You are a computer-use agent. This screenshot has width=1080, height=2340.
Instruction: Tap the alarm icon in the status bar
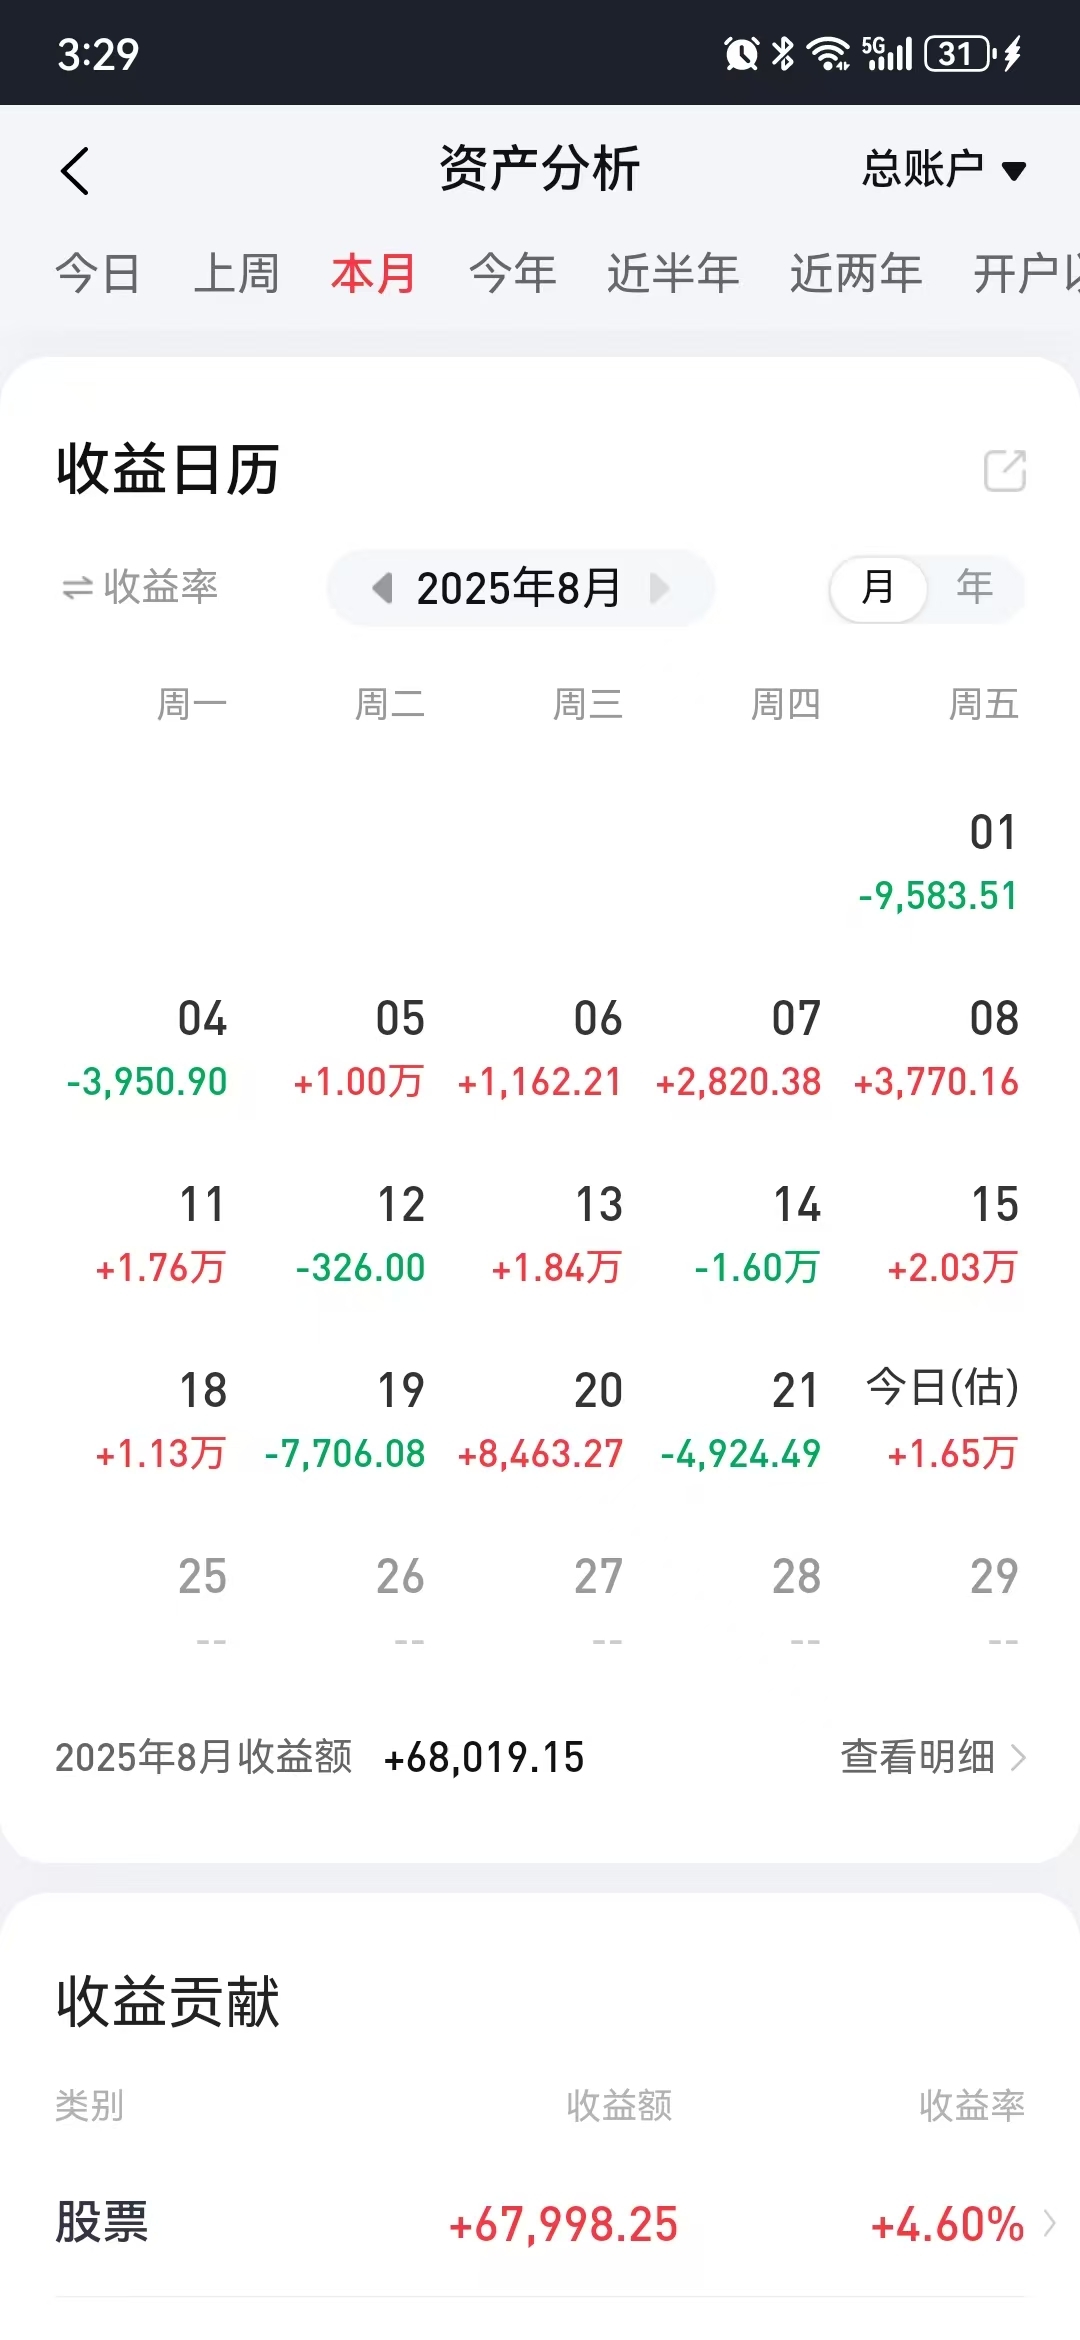coord(741,54)
